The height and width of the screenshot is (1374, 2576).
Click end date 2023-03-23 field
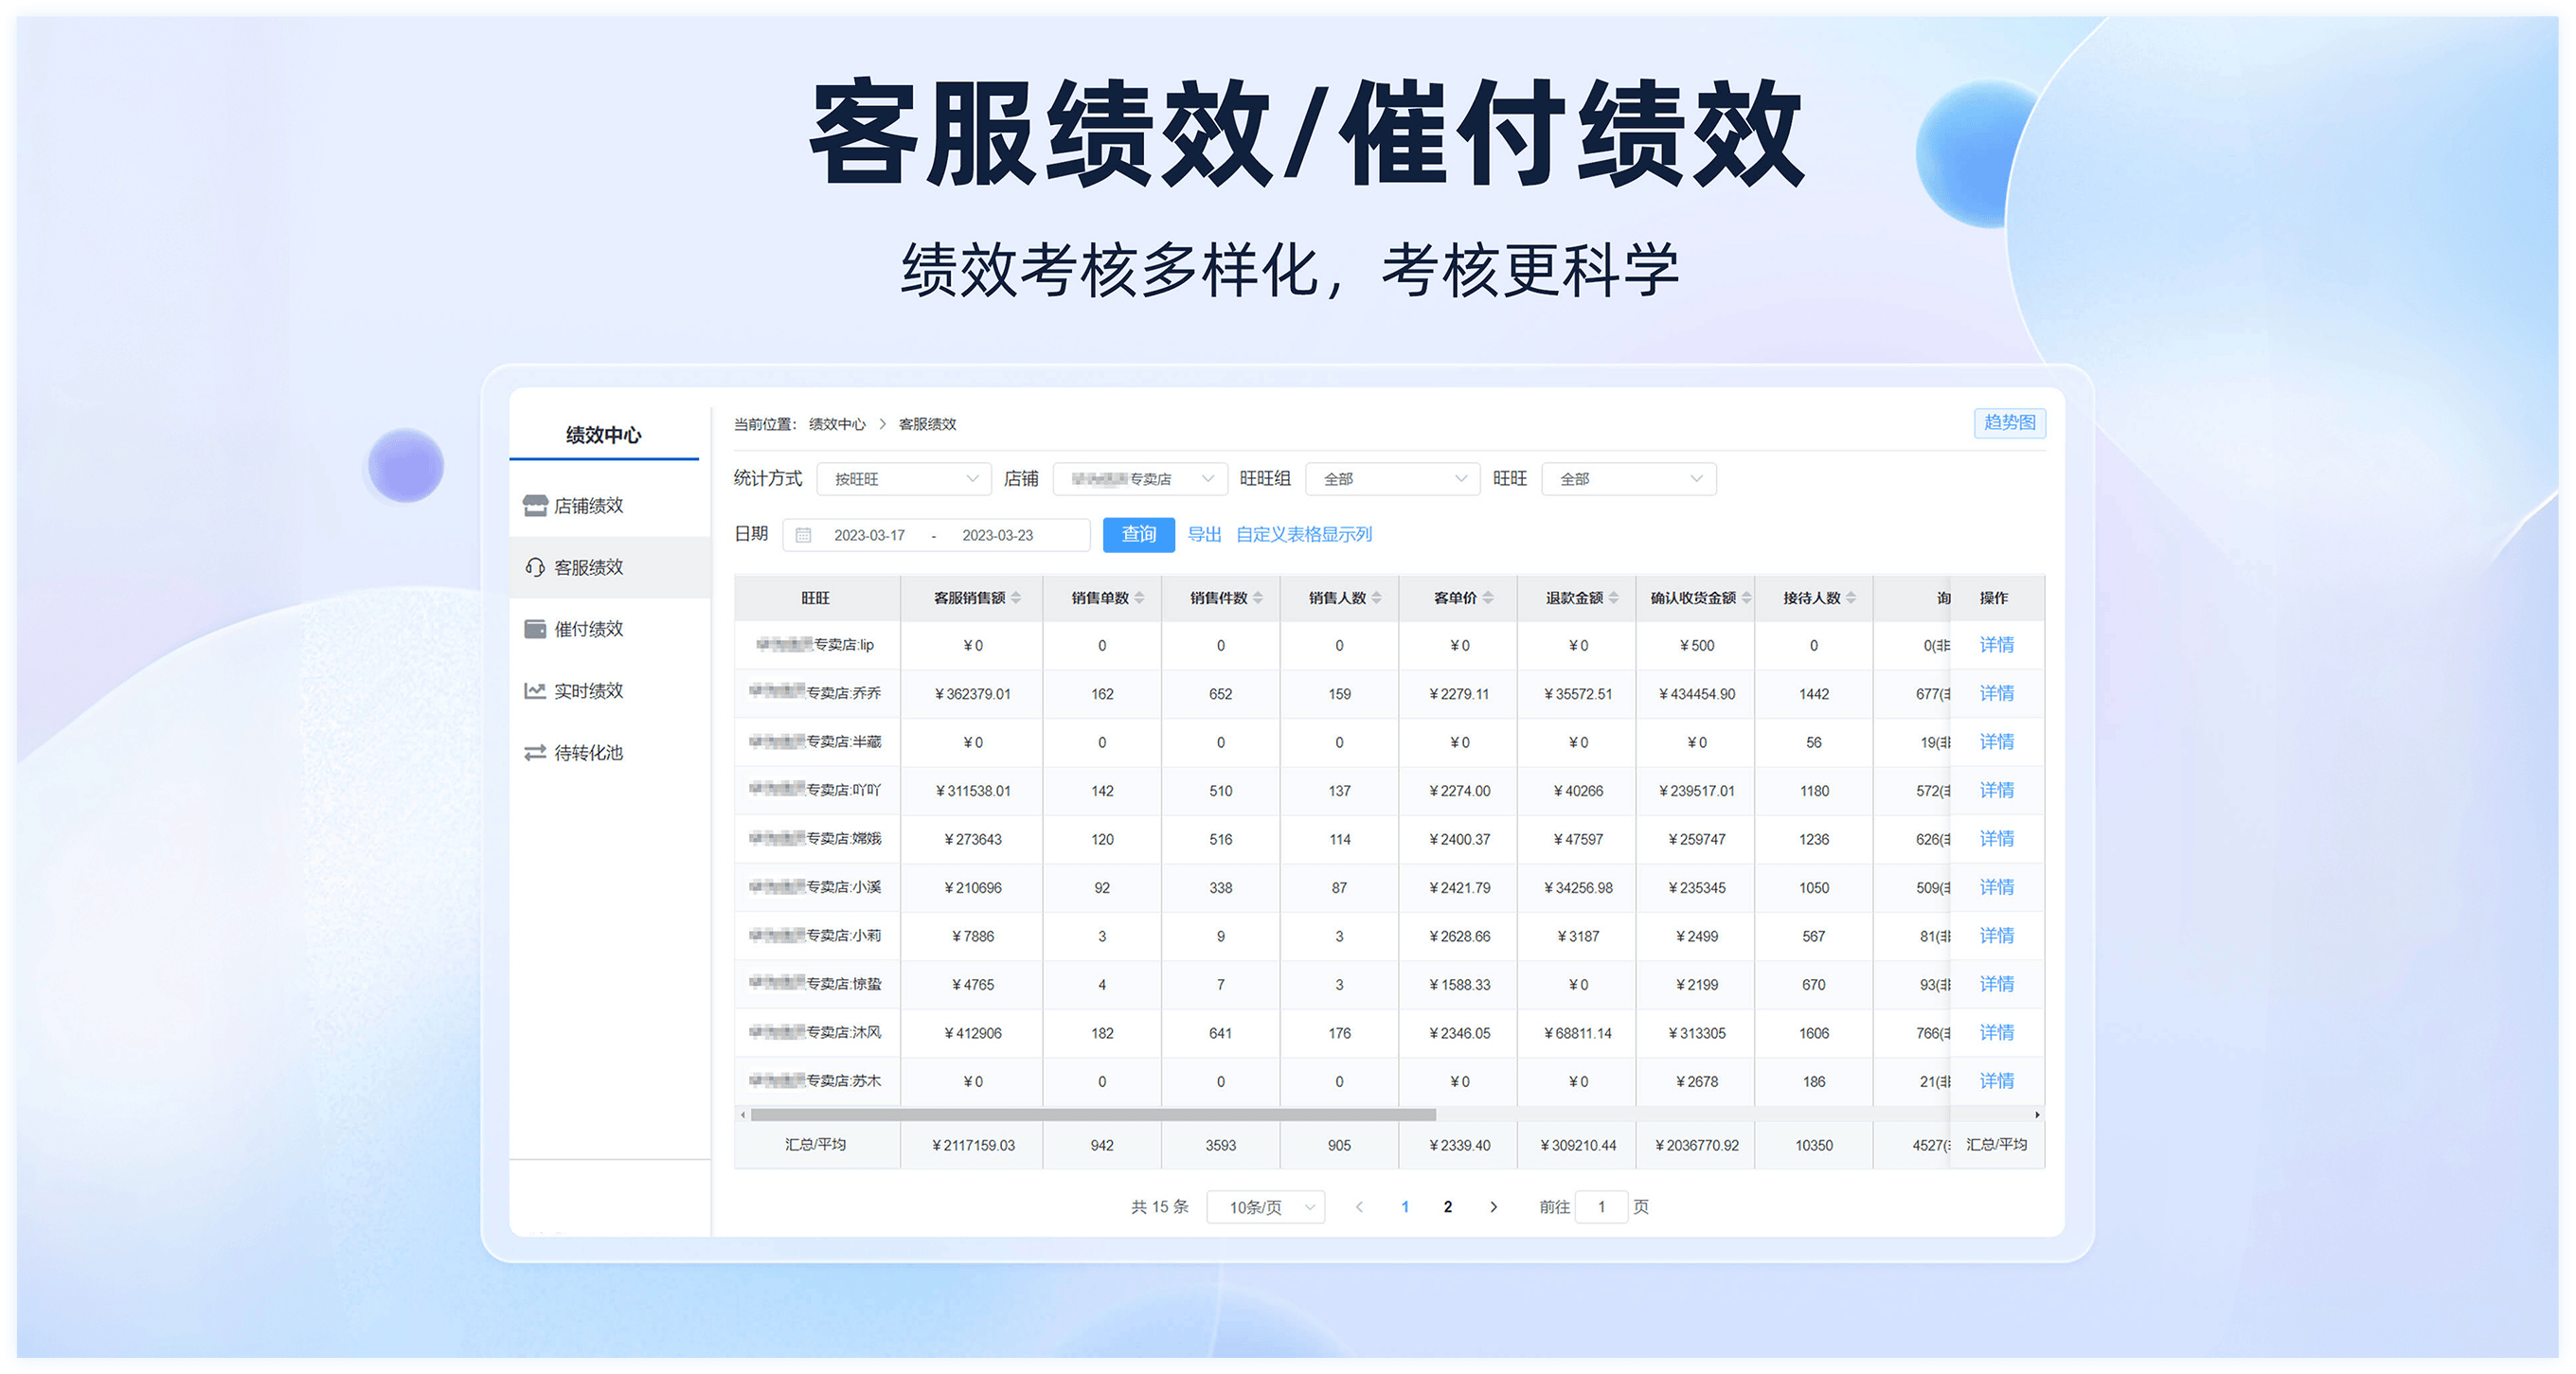pos(997,536)
